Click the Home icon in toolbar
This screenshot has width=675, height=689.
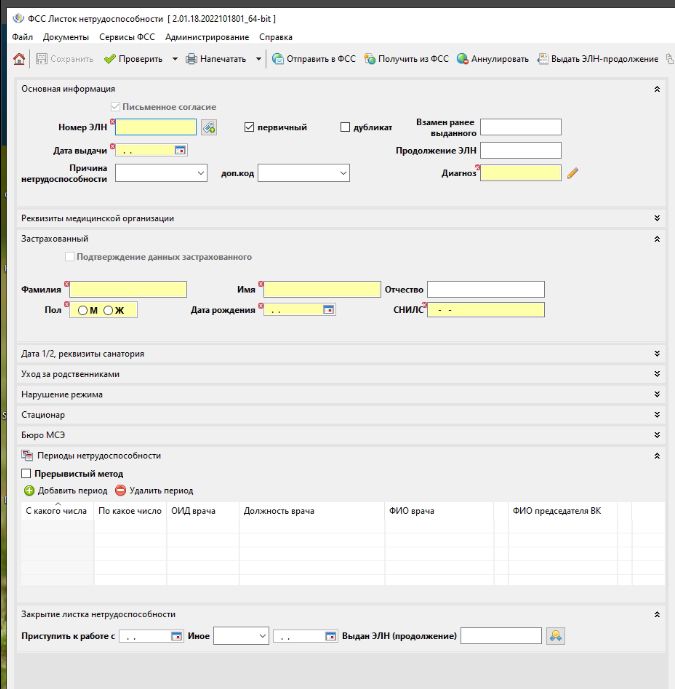(x=19, y=59)
